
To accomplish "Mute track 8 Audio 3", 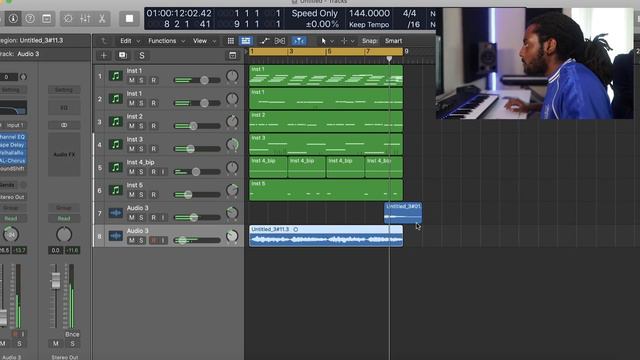I will [131, 240].
